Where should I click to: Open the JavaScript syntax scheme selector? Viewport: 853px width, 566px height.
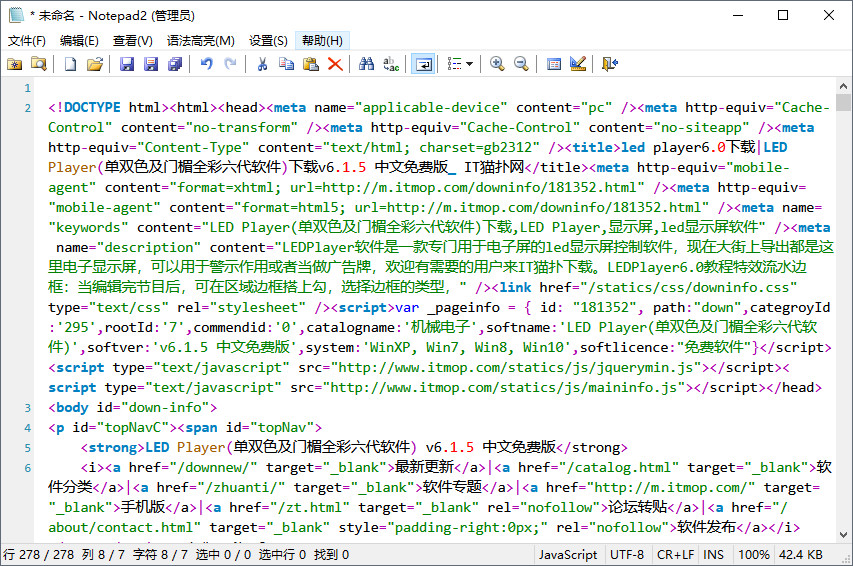tap(568, 554)
